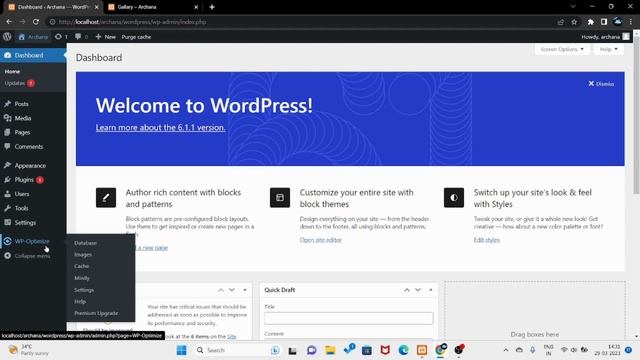Click the Styles half-circle icon
The width and height of the screenshot is (640, 360).
click(453, 198)
